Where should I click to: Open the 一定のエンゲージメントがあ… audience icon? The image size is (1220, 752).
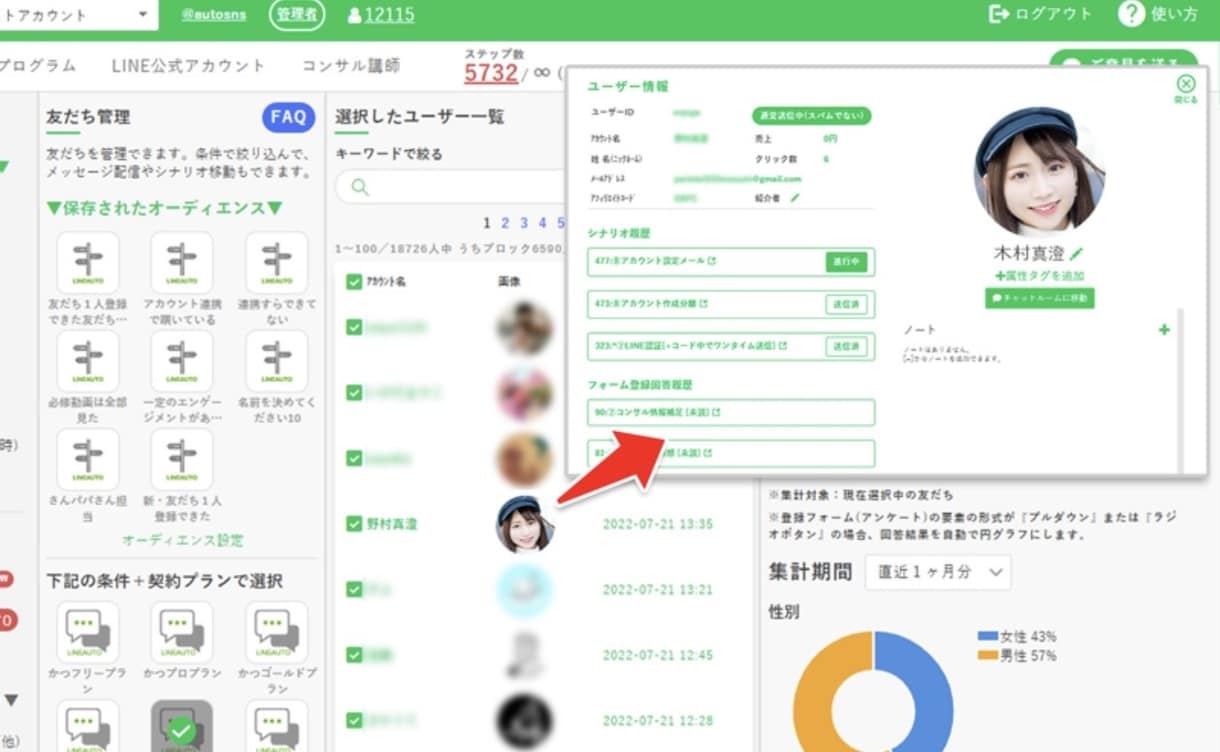tap(181, 362)
